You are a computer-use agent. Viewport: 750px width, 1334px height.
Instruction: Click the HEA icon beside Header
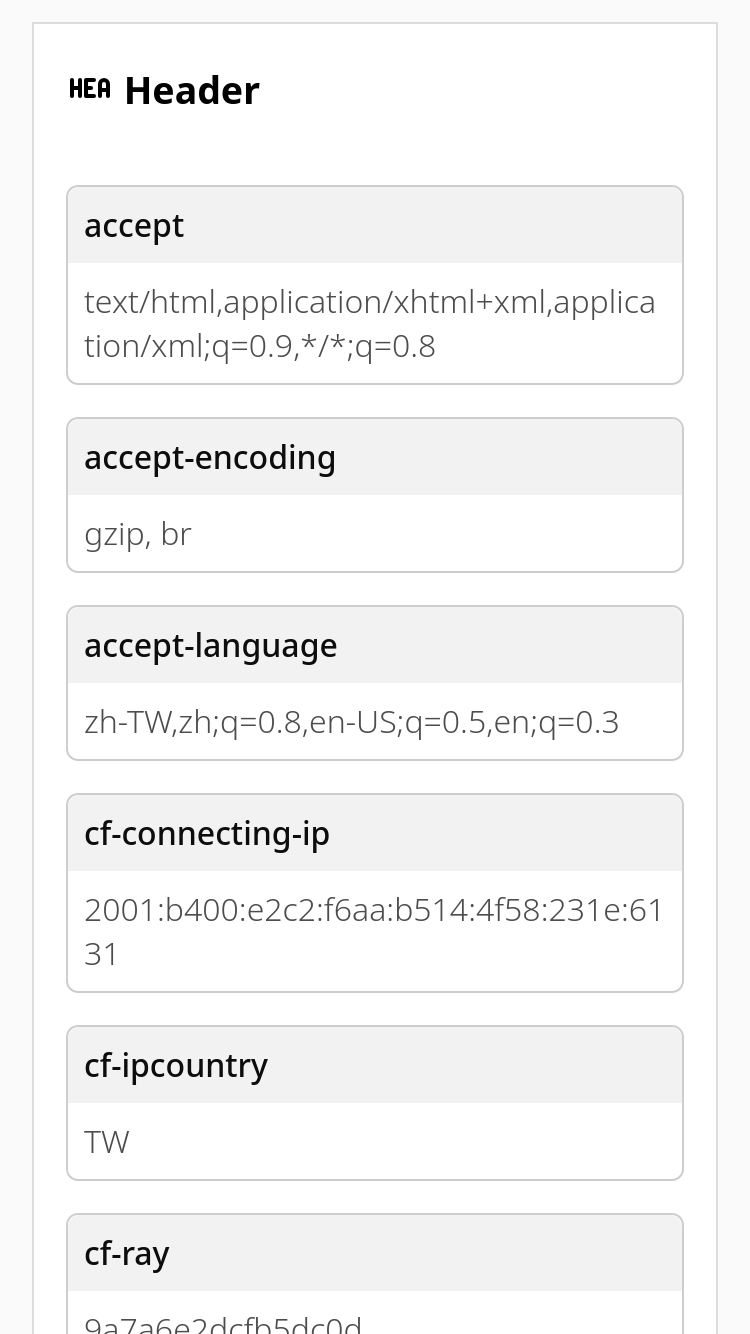click(90, 90)
